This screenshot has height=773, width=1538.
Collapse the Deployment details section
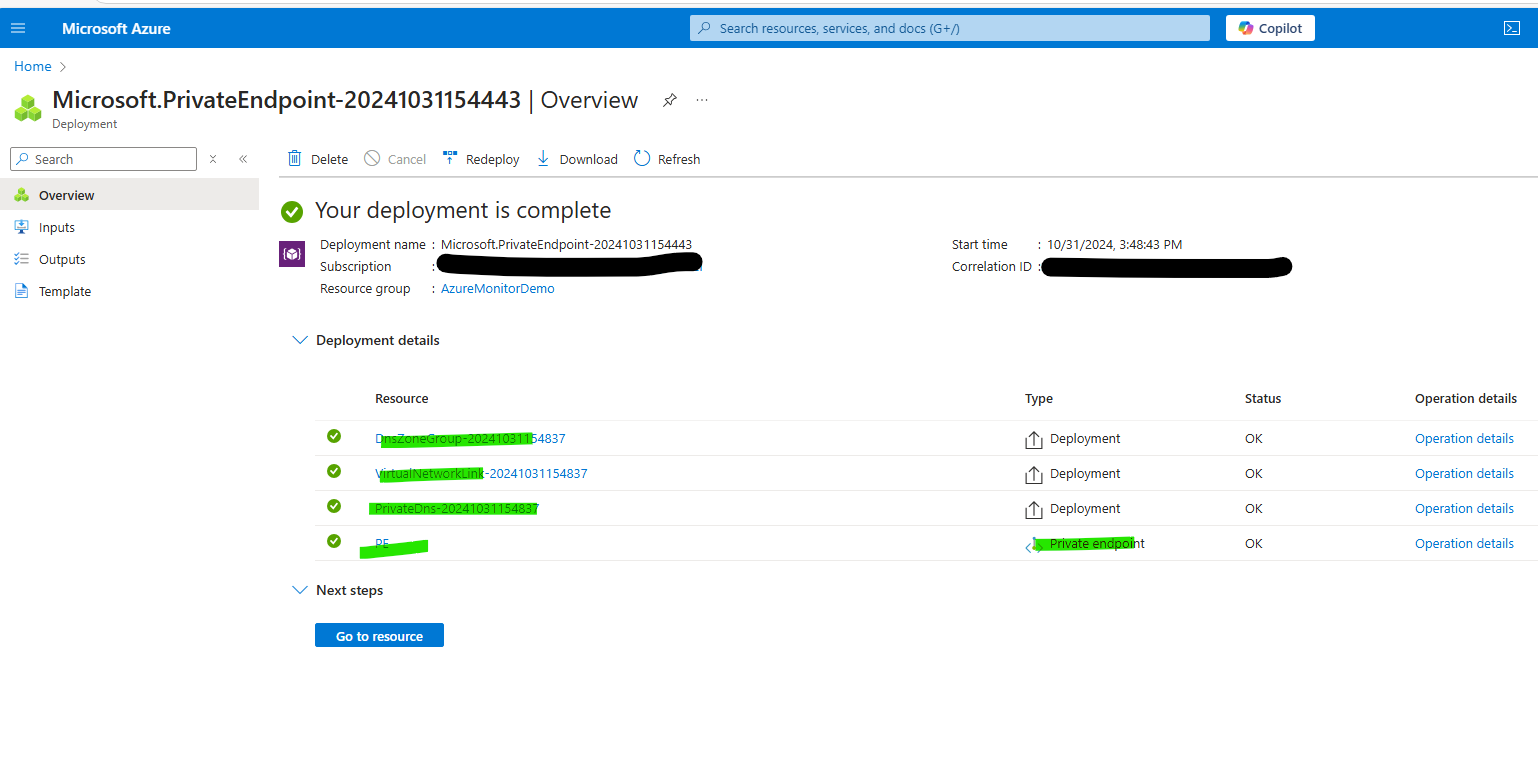(299, 340)
